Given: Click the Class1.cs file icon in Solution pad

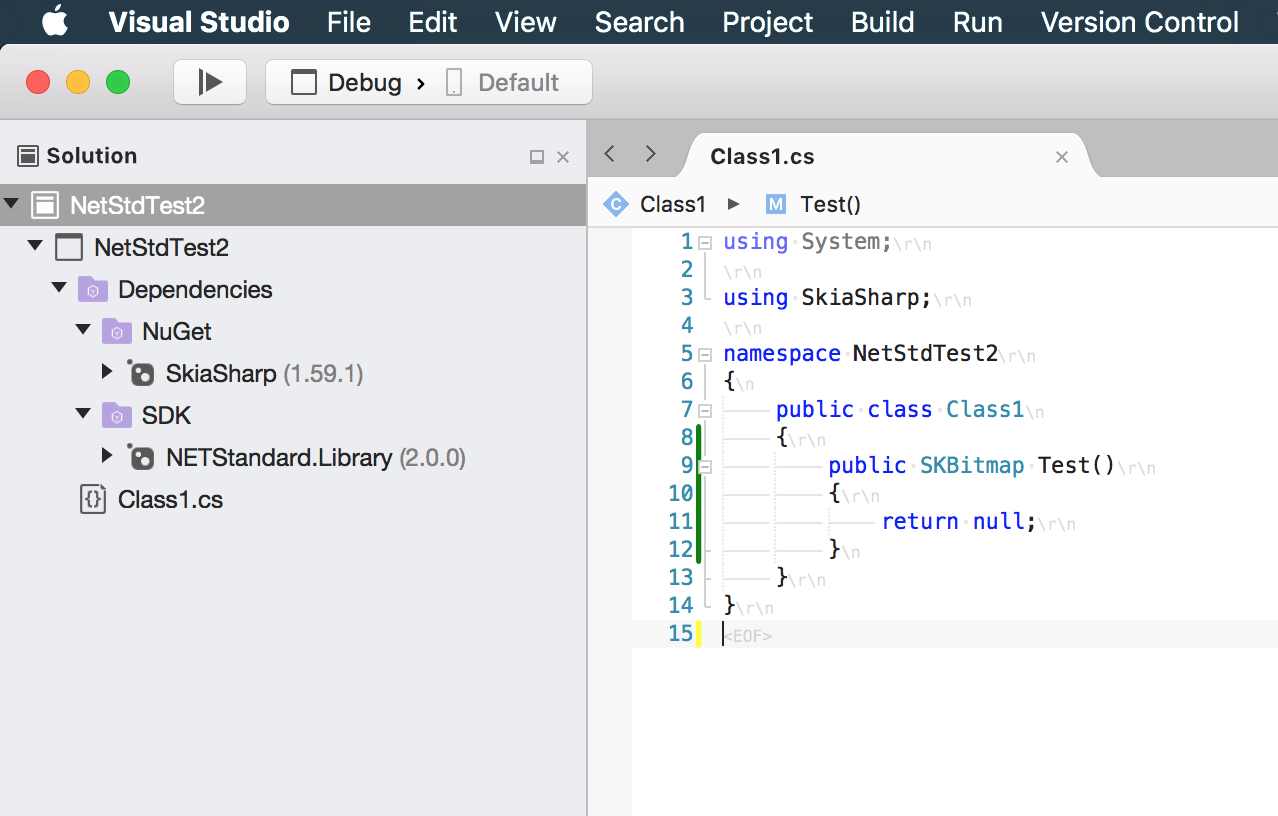Looking at the screenshot, I should click(91, 499).
